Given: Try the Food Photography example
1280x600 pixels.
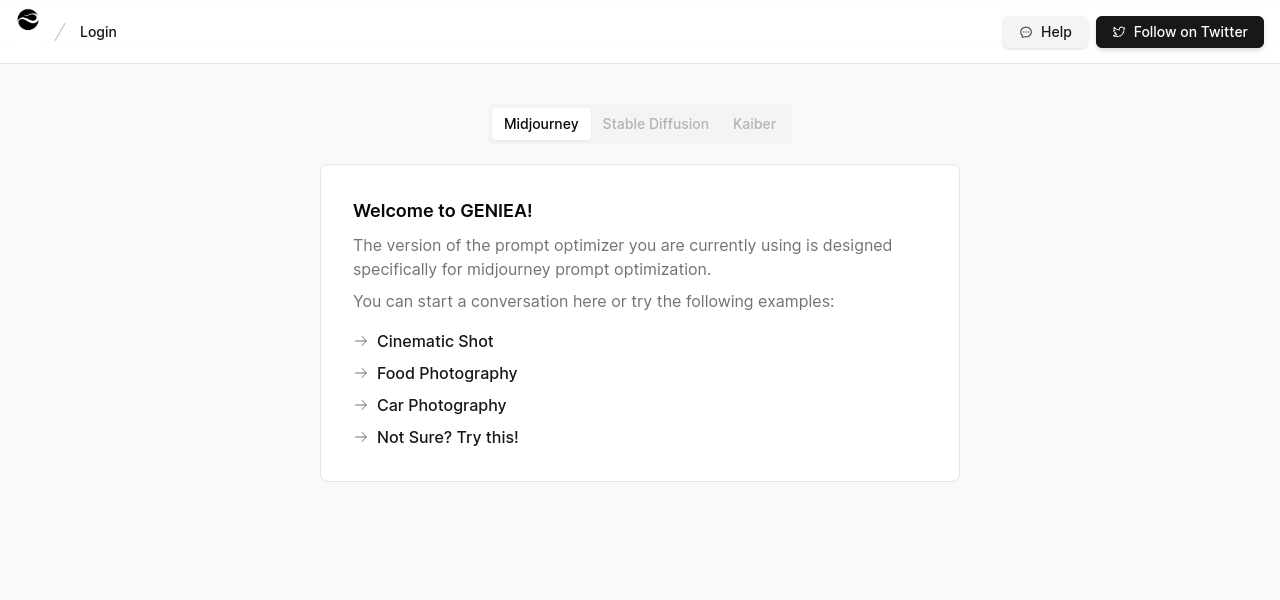Looking at the screenshot, I should coord(447,373).
